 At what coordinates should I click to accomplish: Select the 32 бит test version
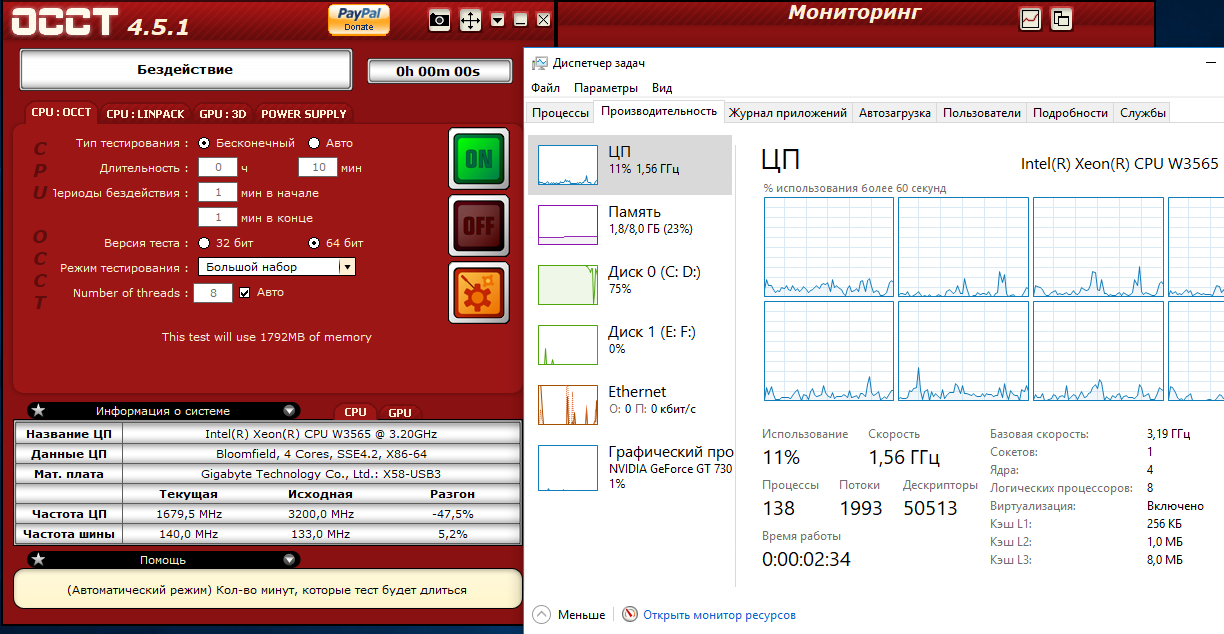[204, 243]
